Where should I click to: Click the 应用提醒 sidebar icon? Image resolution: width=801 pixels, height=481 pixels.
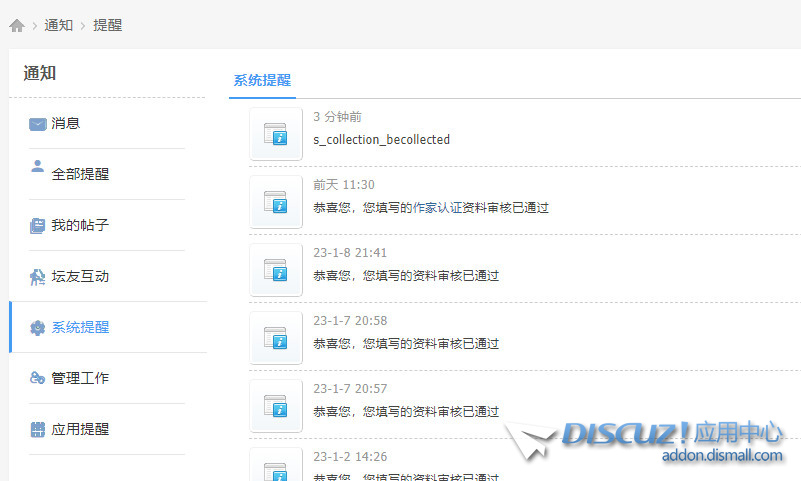coord(38,430)
